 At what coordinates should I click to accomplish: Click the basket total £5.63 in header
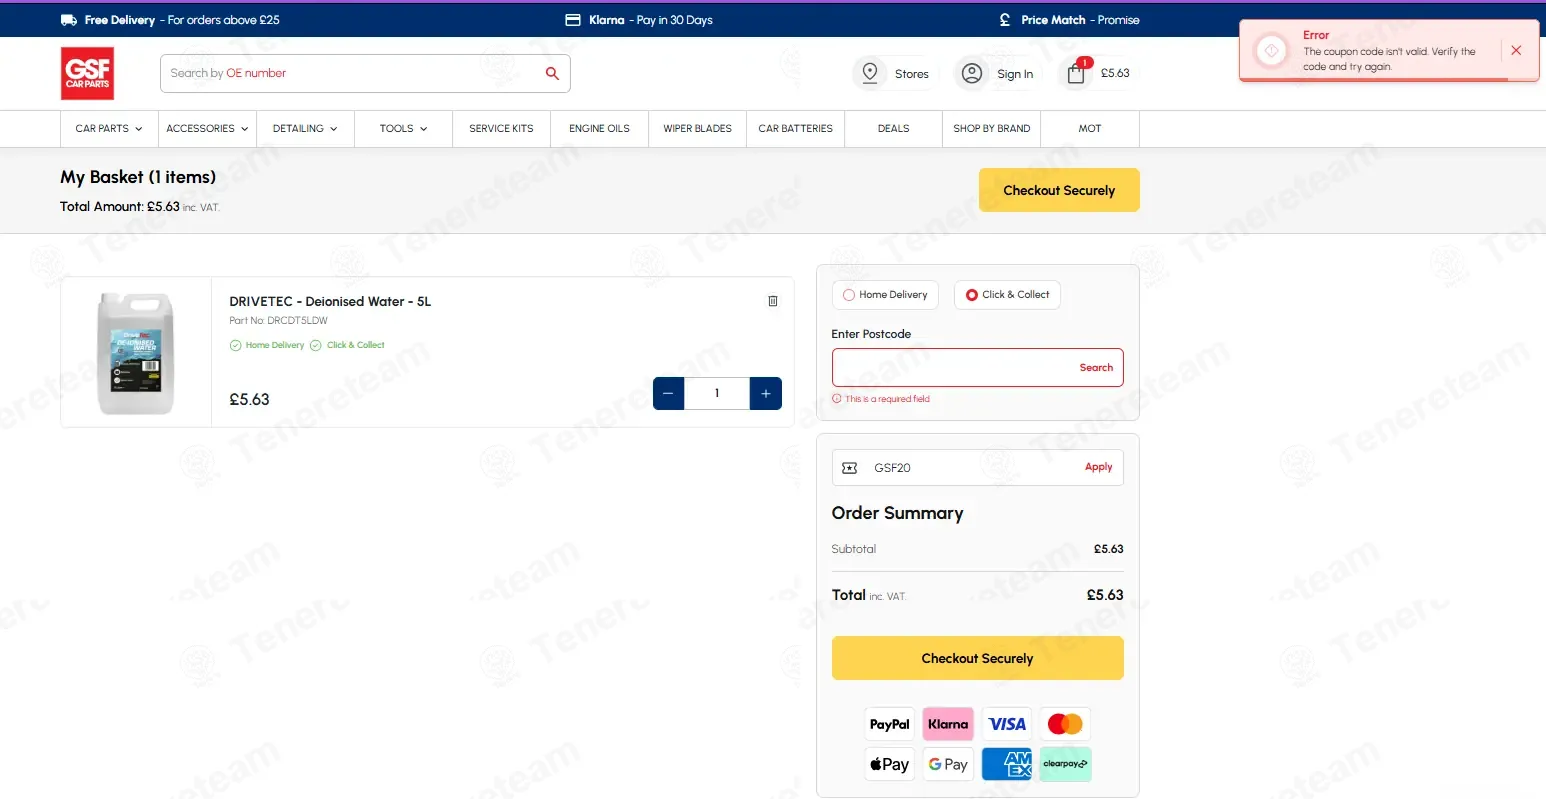pyautogui.click(x=1115, y=73)
